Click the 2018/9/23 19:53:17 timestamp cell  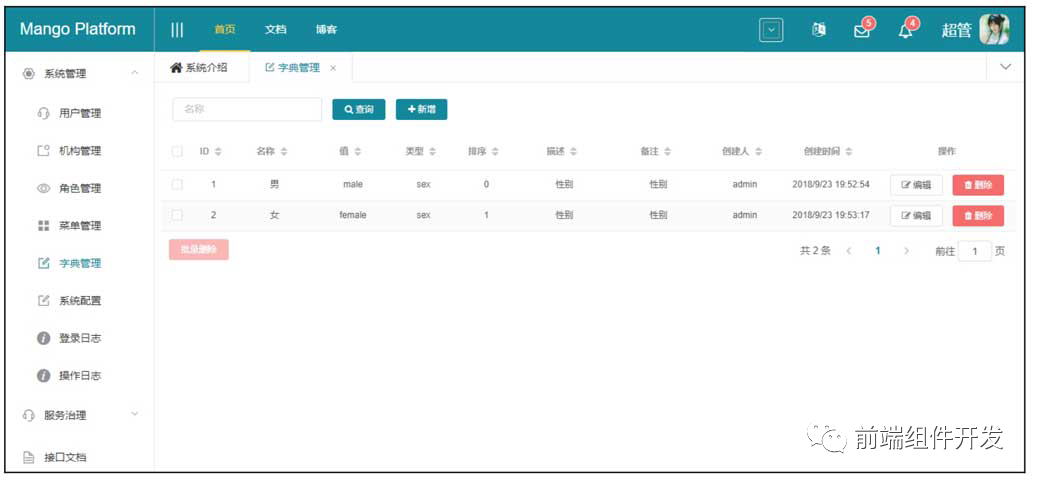831,215
